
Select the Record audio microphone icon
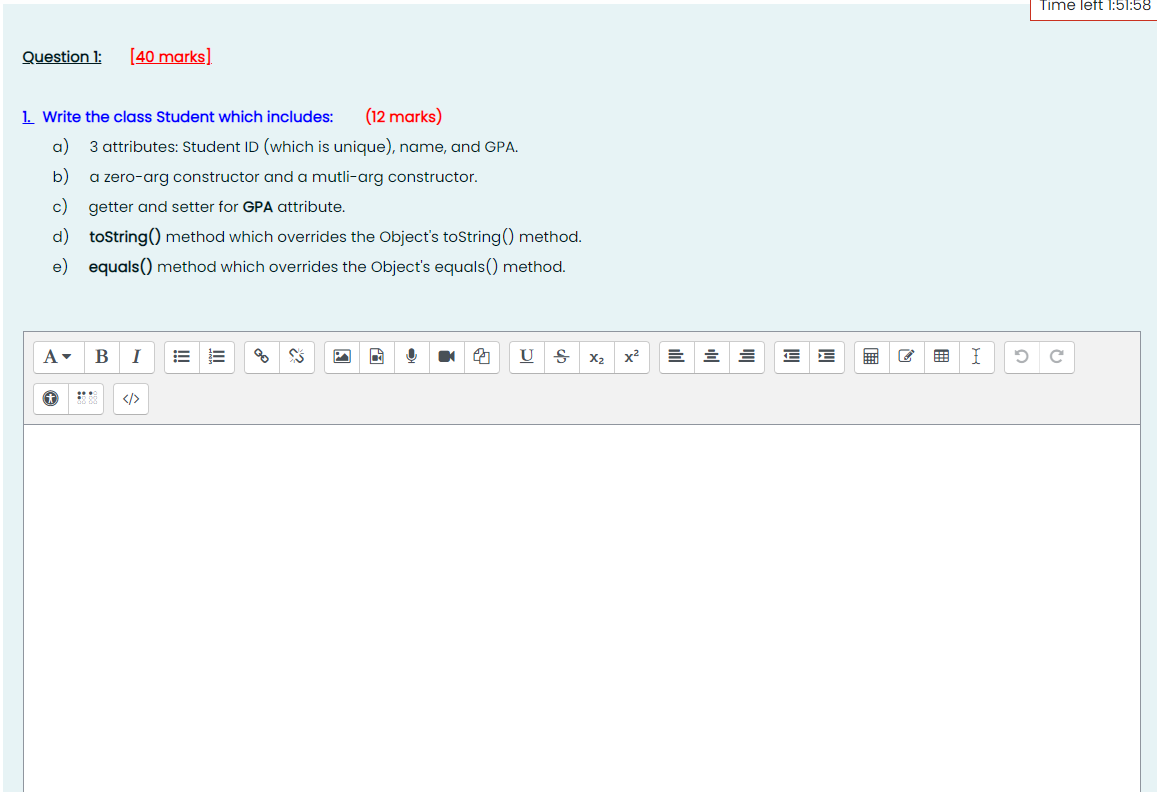click(411, 356)
